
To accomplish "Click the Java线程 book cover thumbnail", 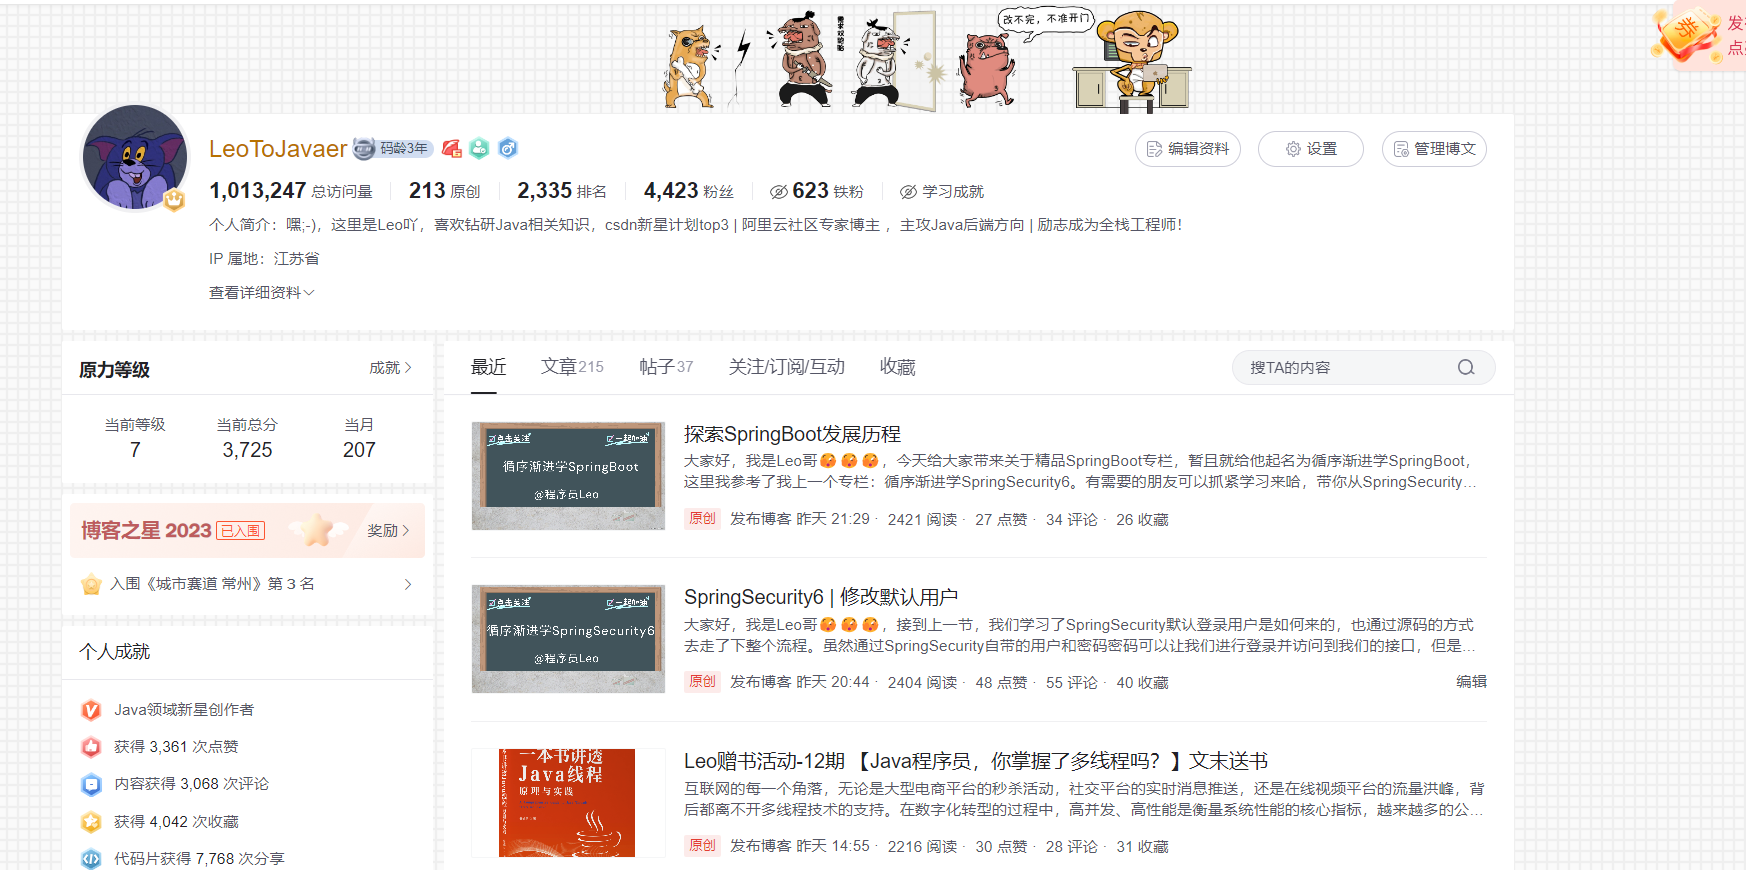I will pyautogui.click(x=567, y=803).
